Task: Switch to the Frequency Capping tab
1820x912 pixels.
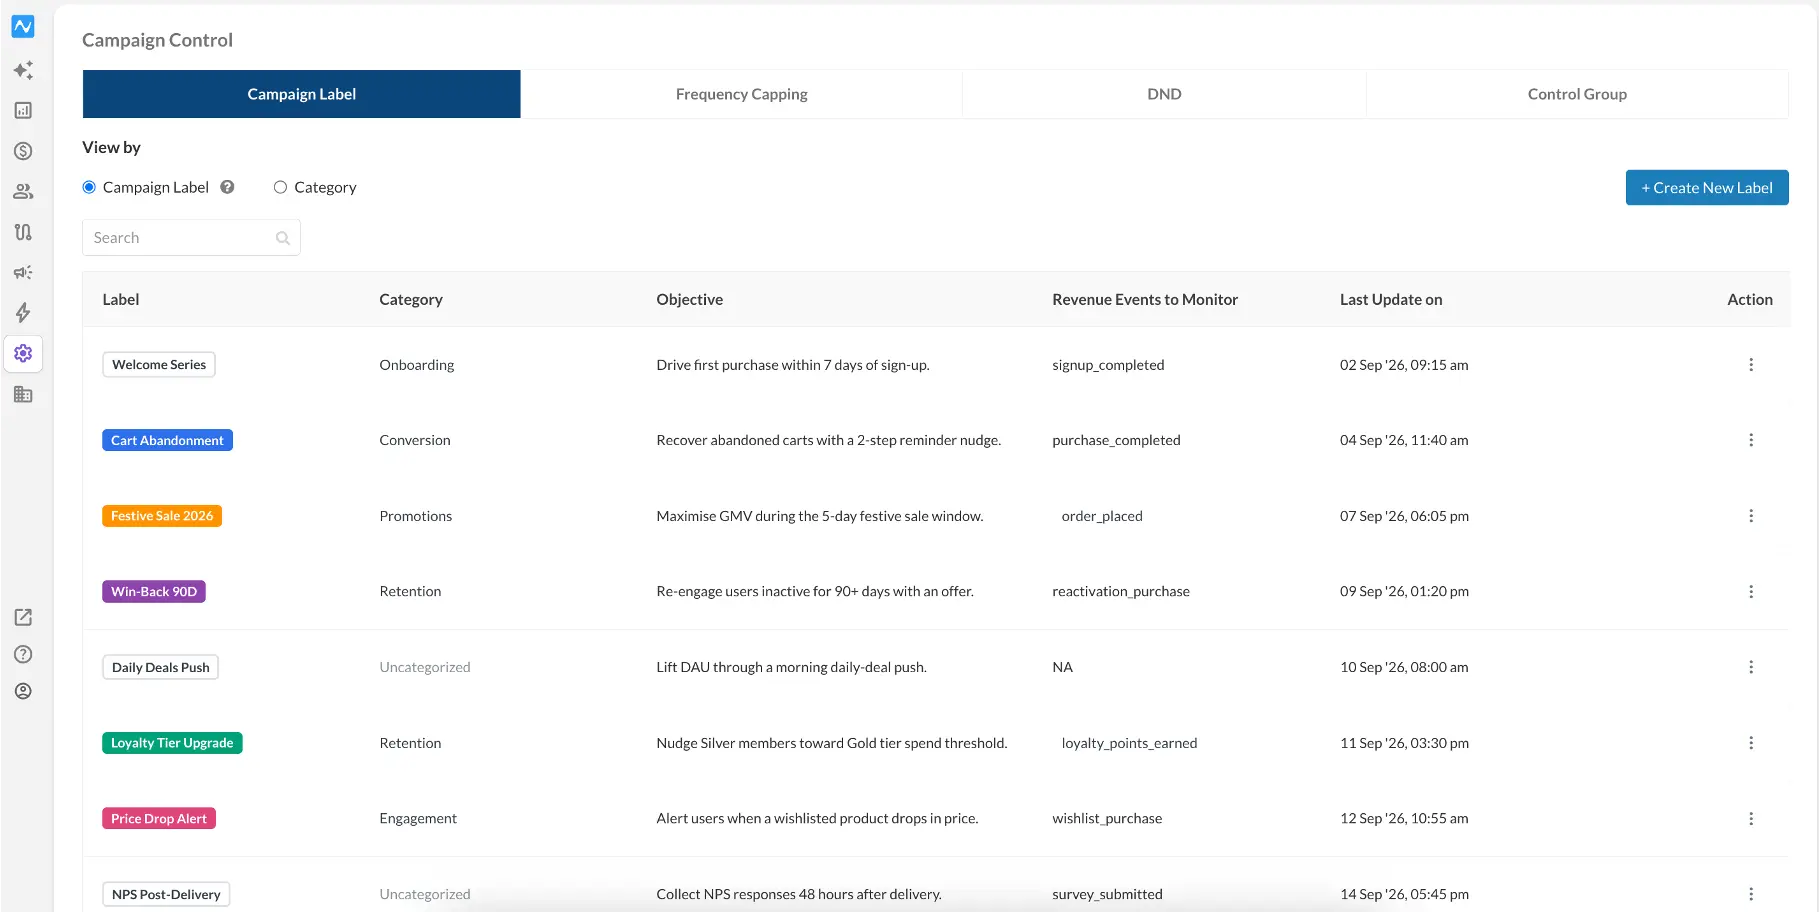Action: tap(742, 94)
